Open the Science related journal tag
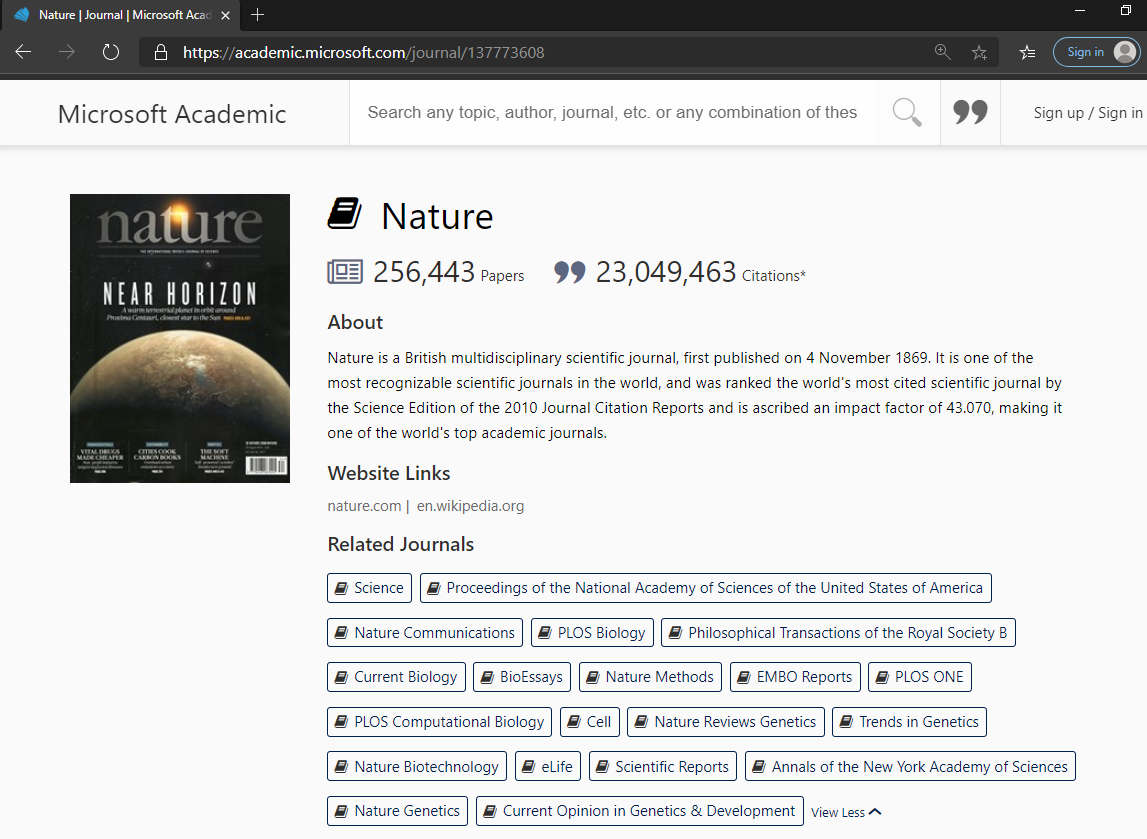This screenshot has width=1147, height=839. pyautogui.click(x=369, y=588)
